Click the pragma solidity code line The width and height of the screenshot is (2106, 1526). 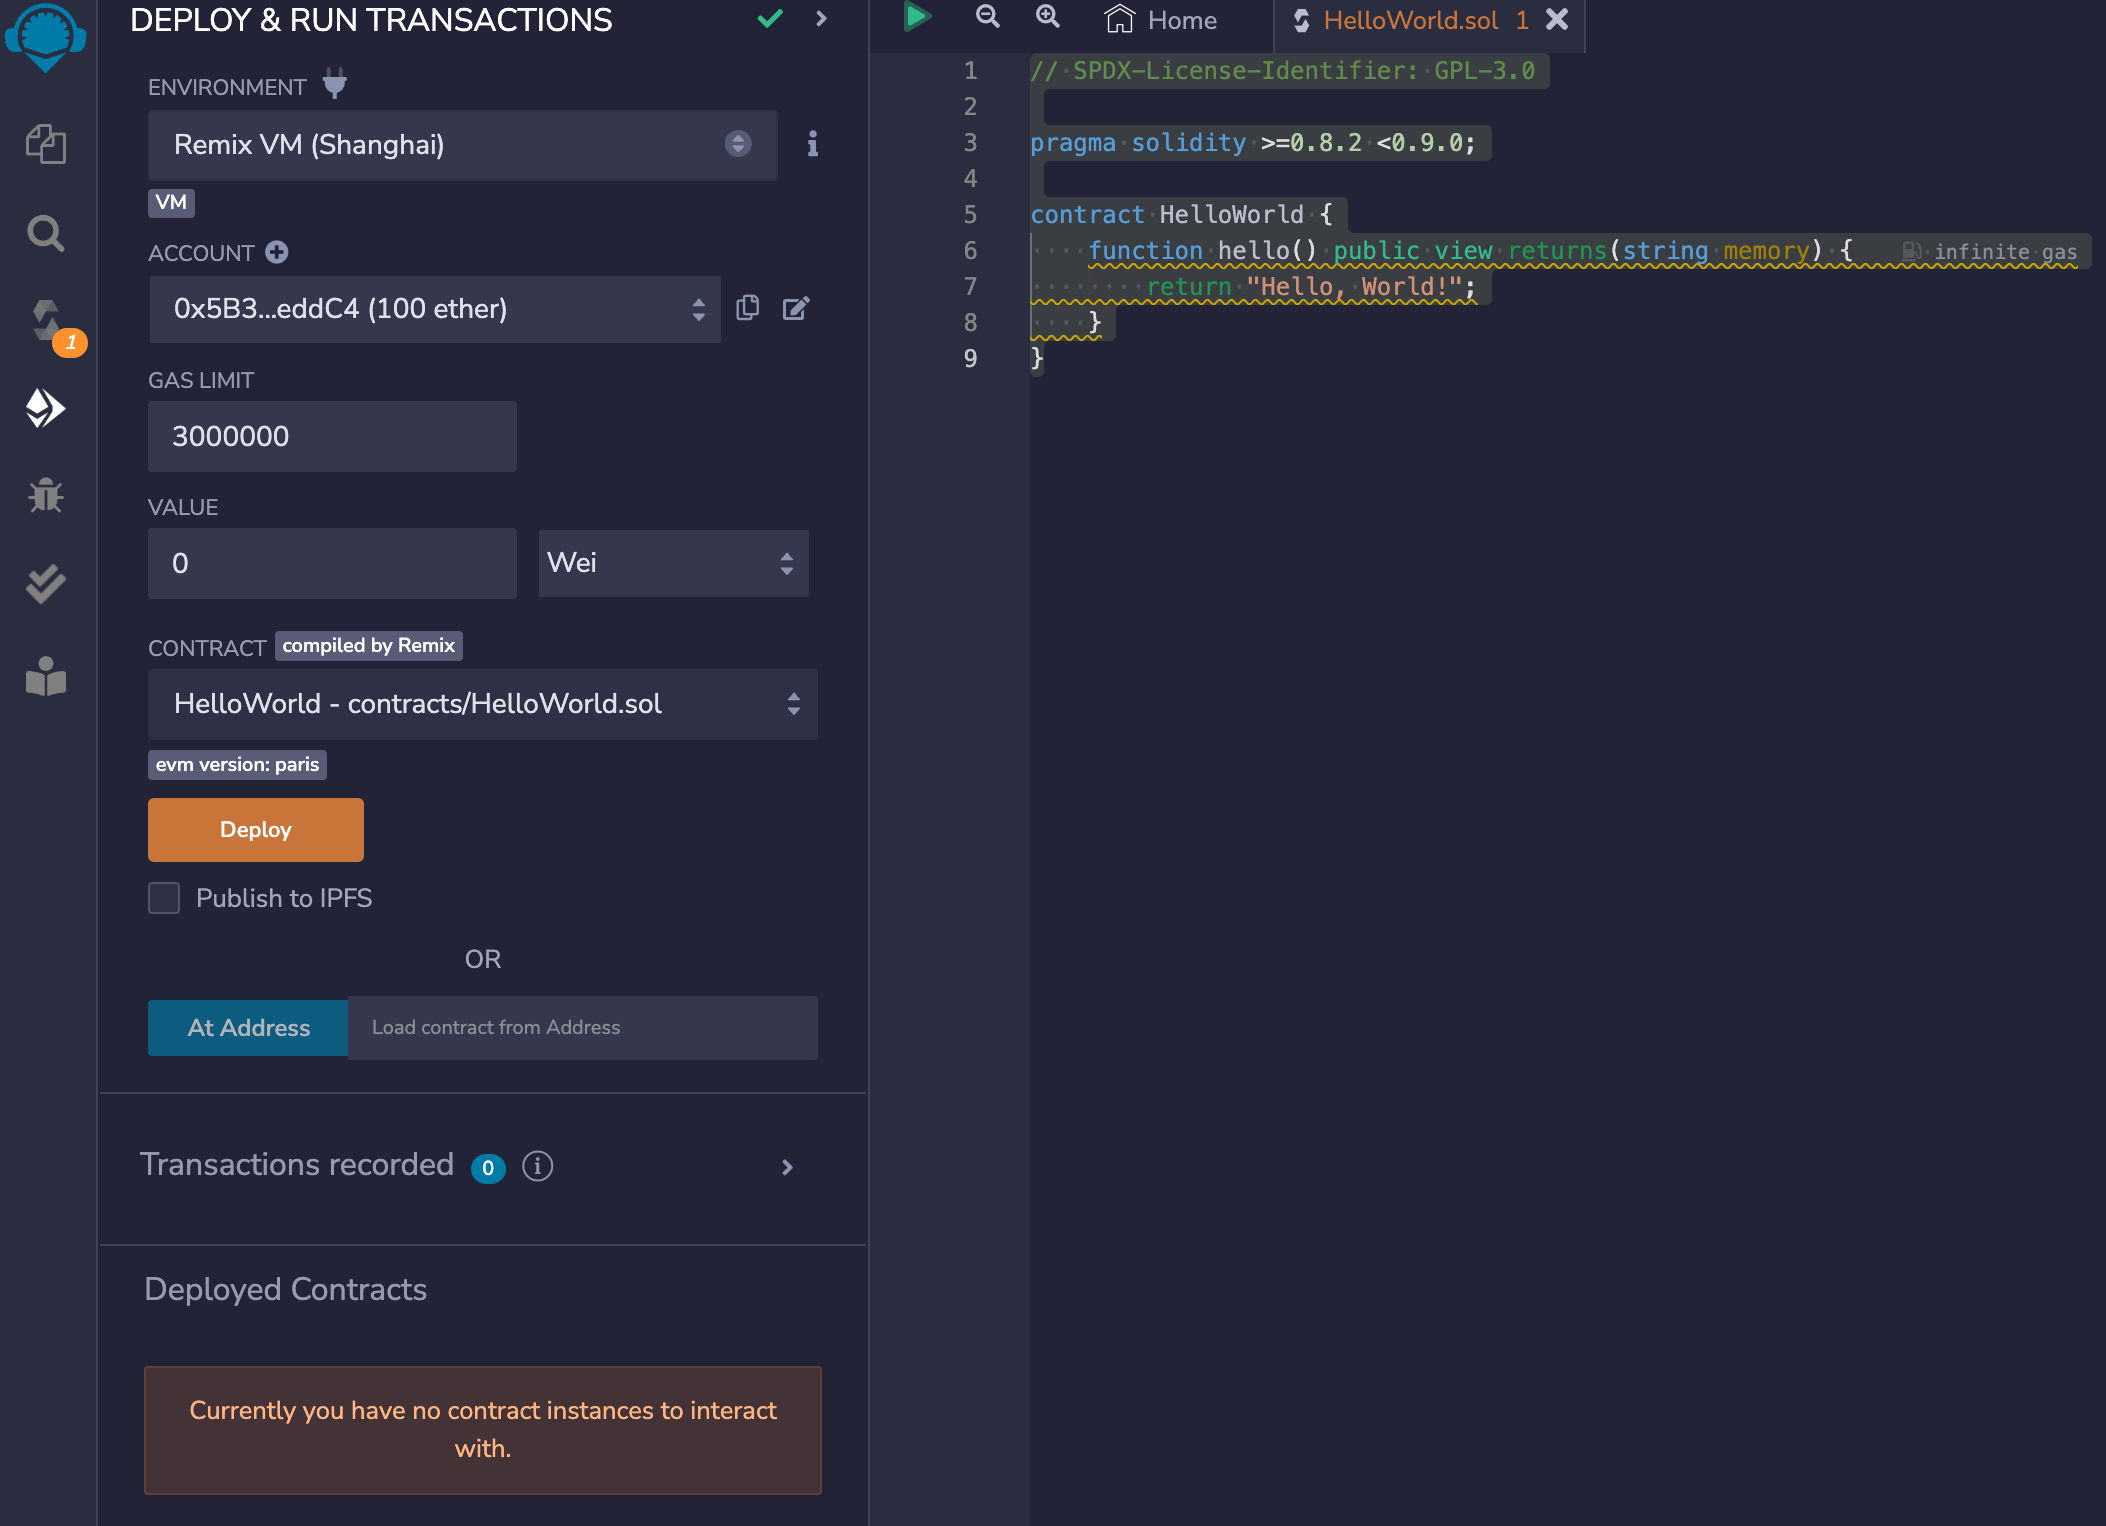click(1253, 143)
